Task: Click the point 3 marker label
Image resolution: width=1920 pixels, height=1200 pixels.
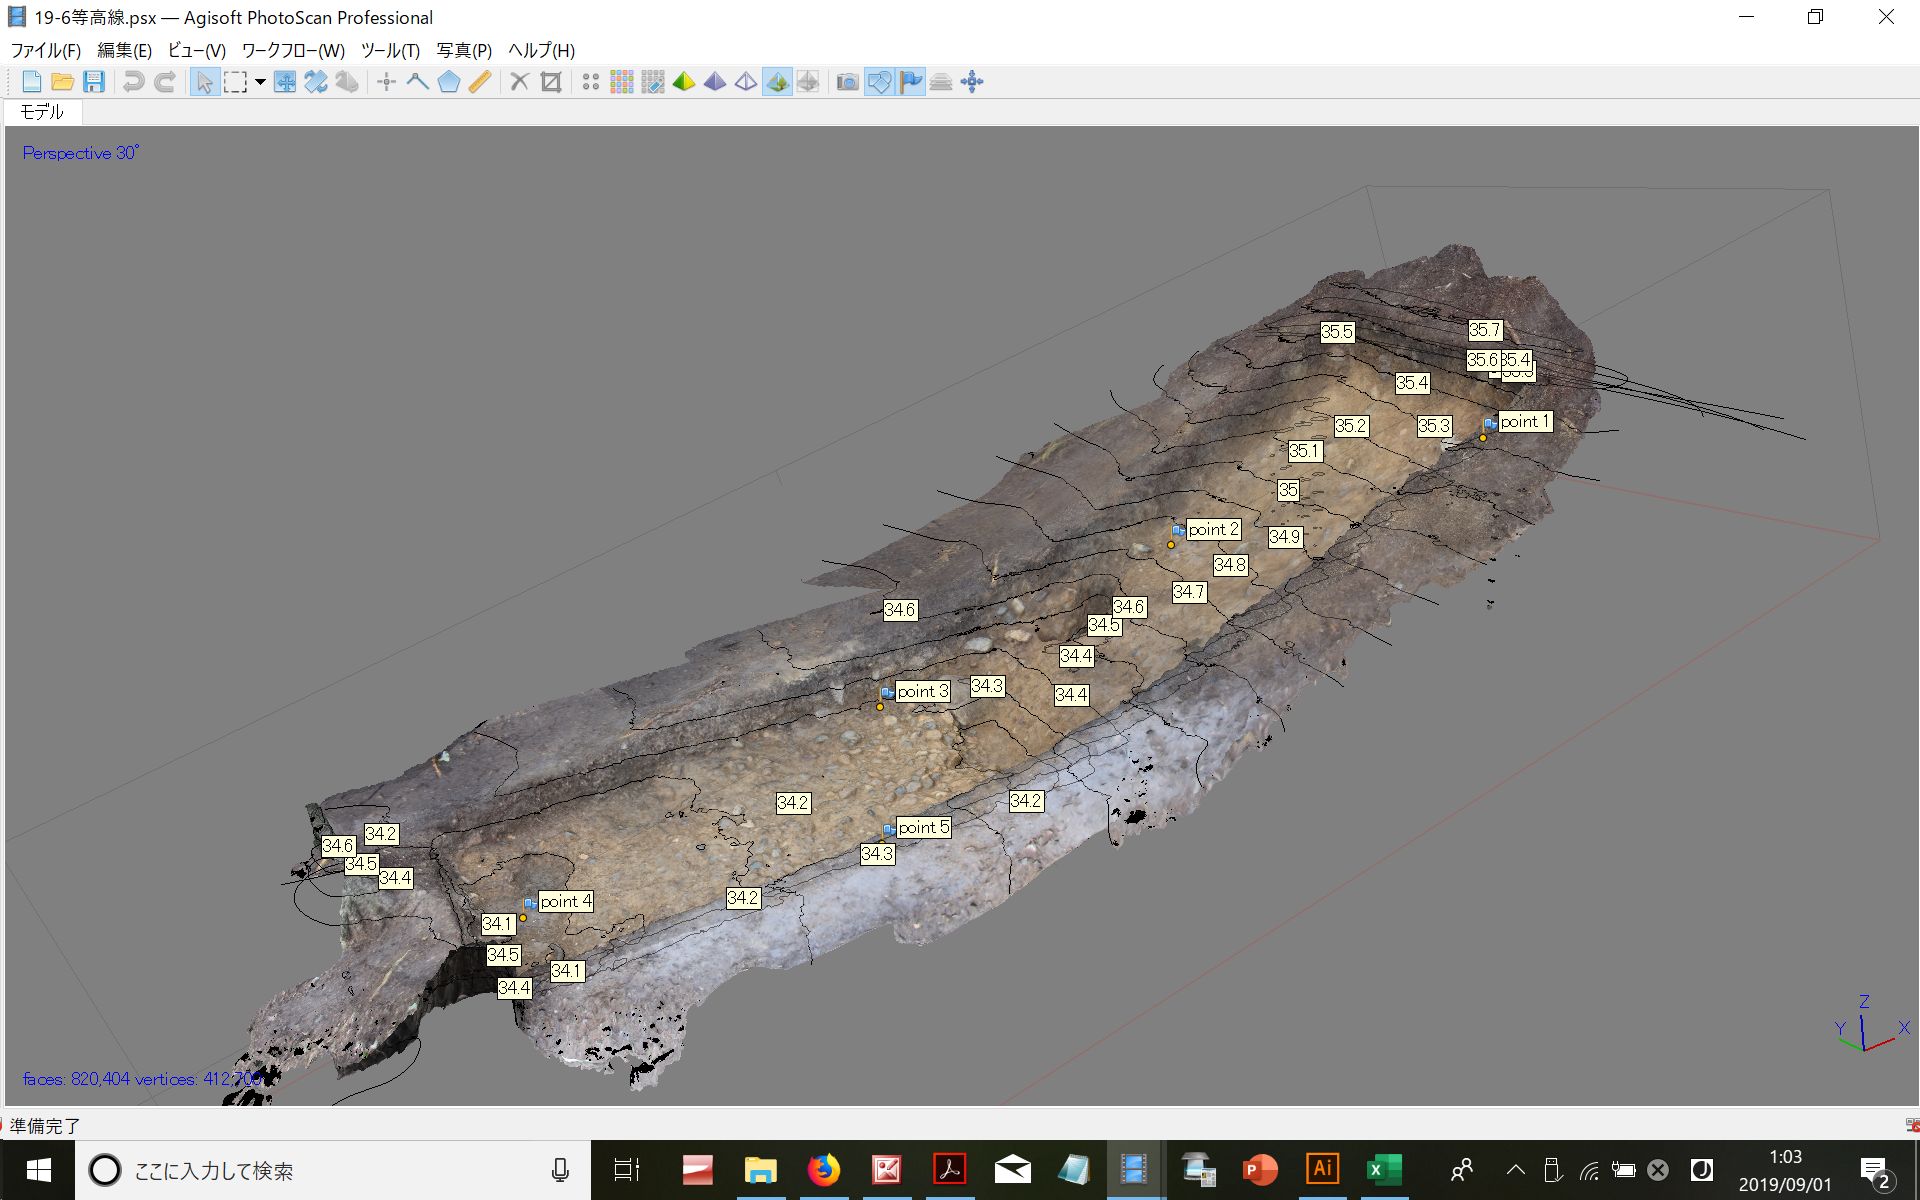Action: [921, 691]
